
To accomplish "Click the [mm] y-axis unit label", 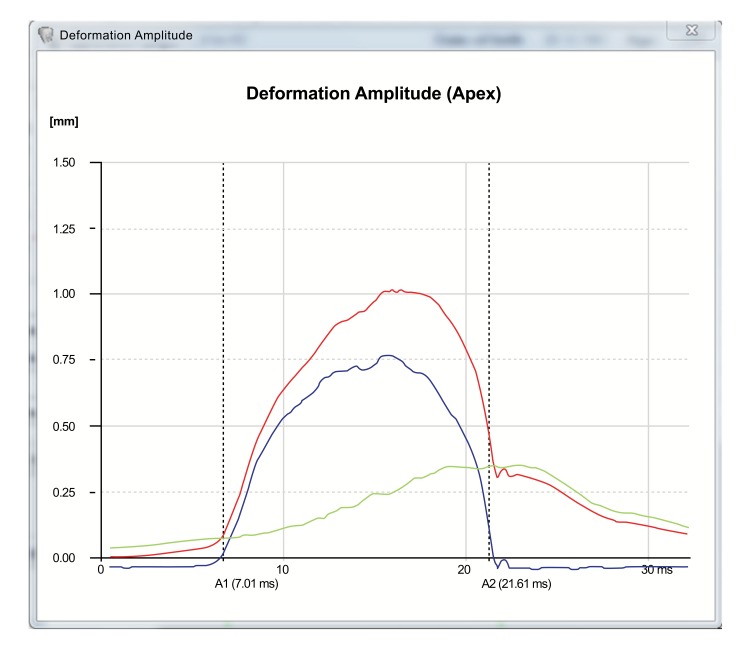I will click(64, 121).
